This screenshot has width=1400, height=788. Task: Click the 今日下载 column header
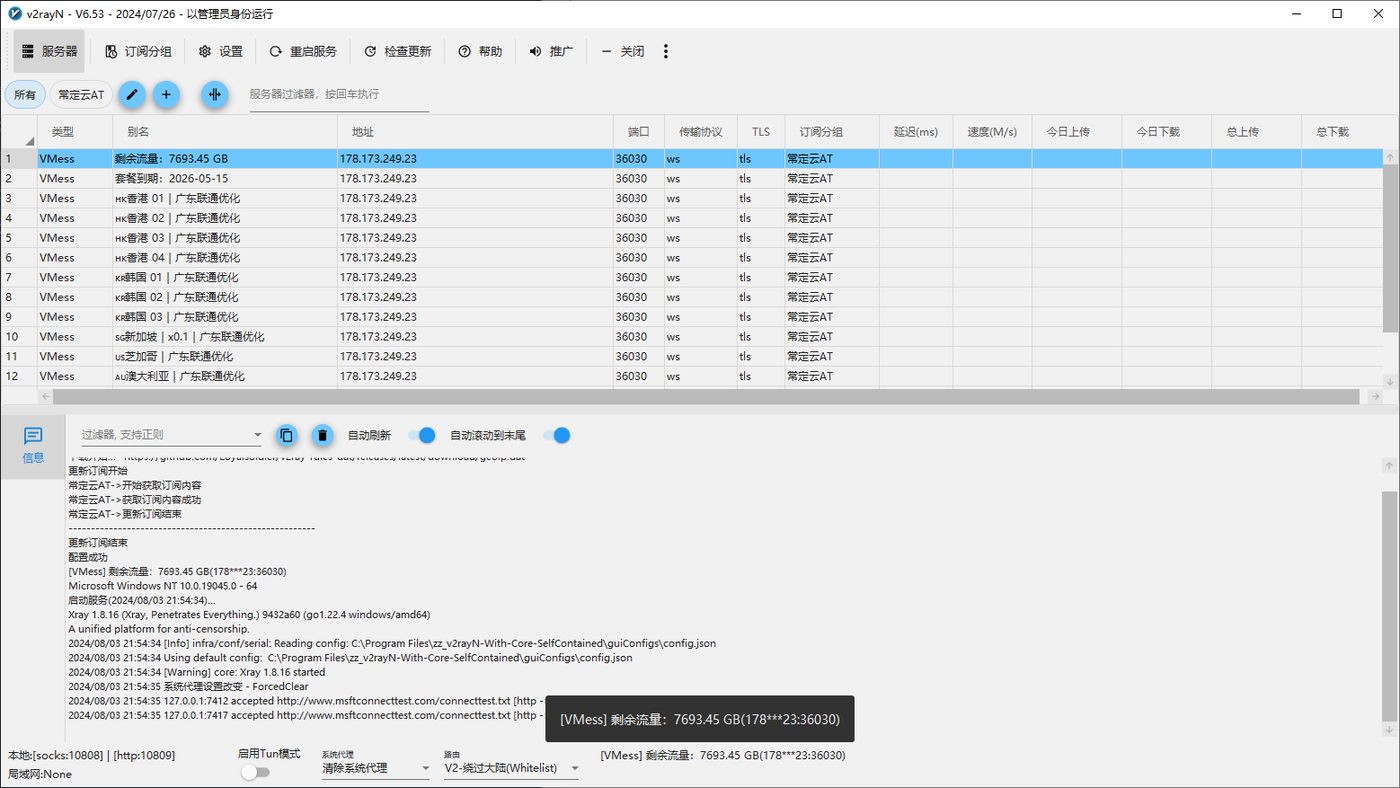[1167, 132]
